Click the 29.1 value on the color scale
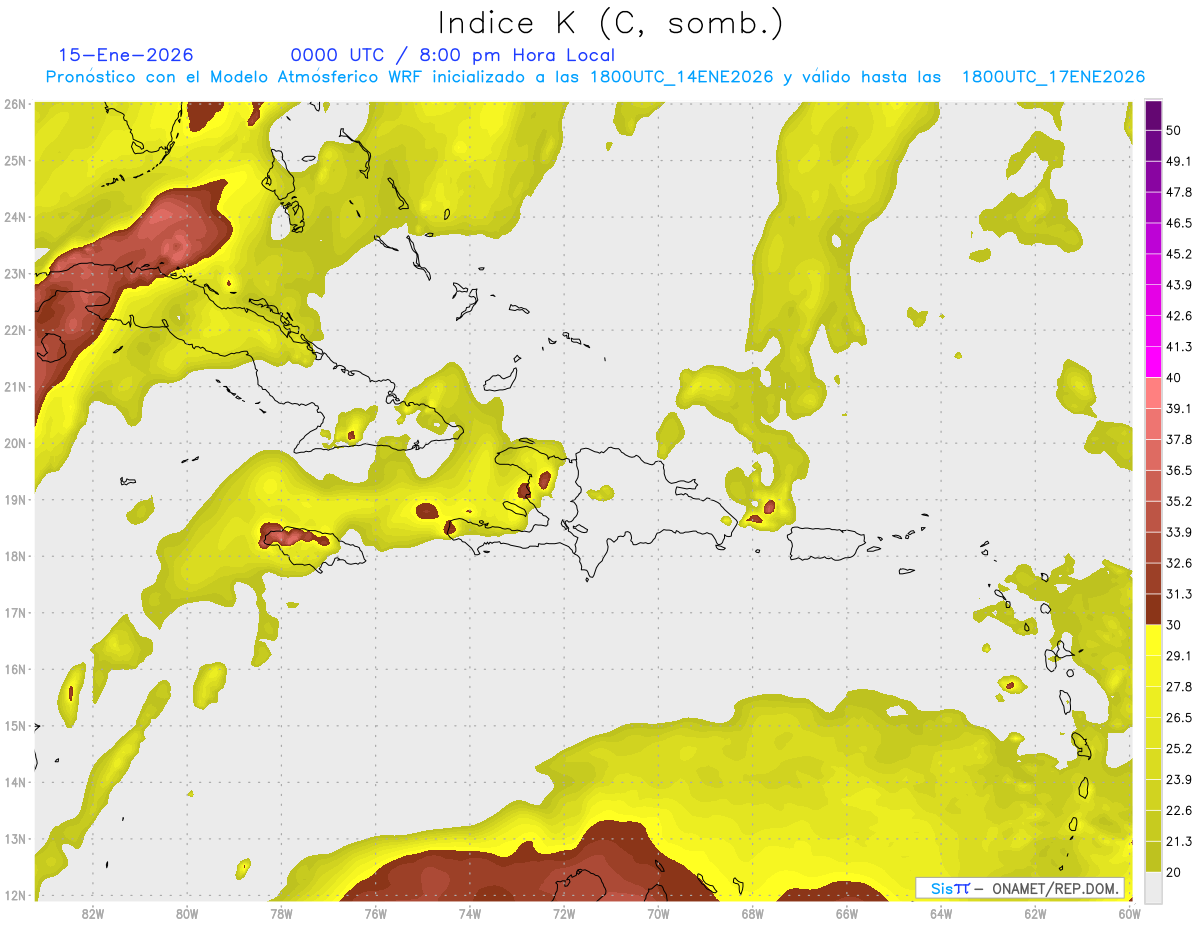 (x=1179, y=656)
